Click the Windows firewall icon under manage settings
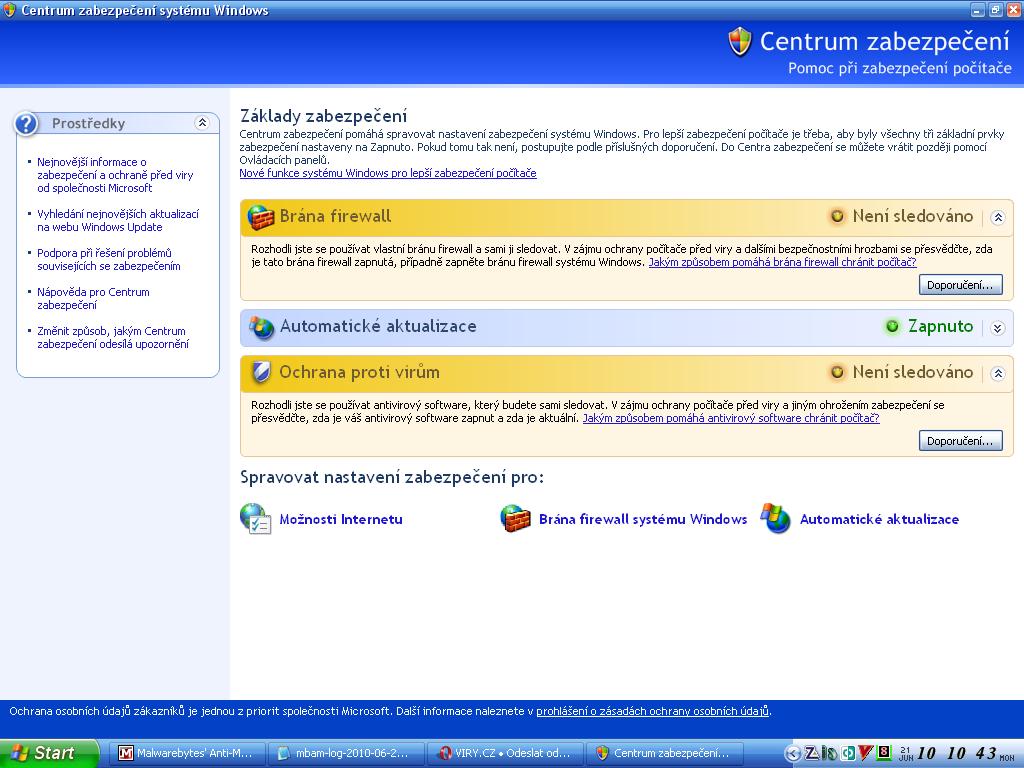 (515, 518)
